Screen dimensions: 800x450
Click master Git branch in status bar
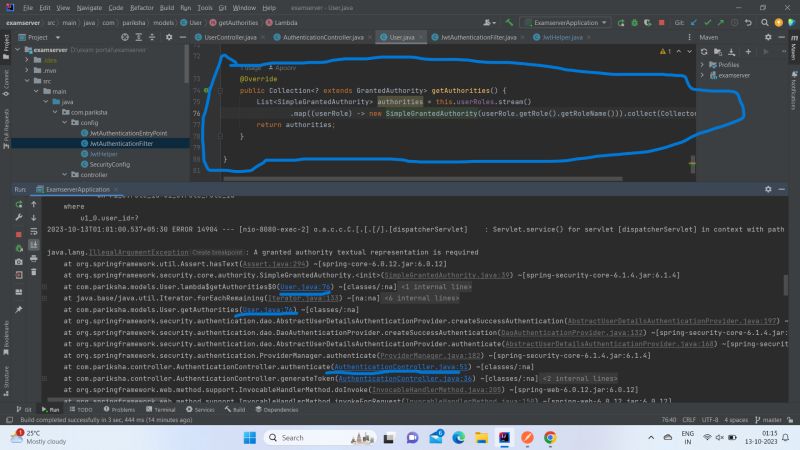click(768, 420)
